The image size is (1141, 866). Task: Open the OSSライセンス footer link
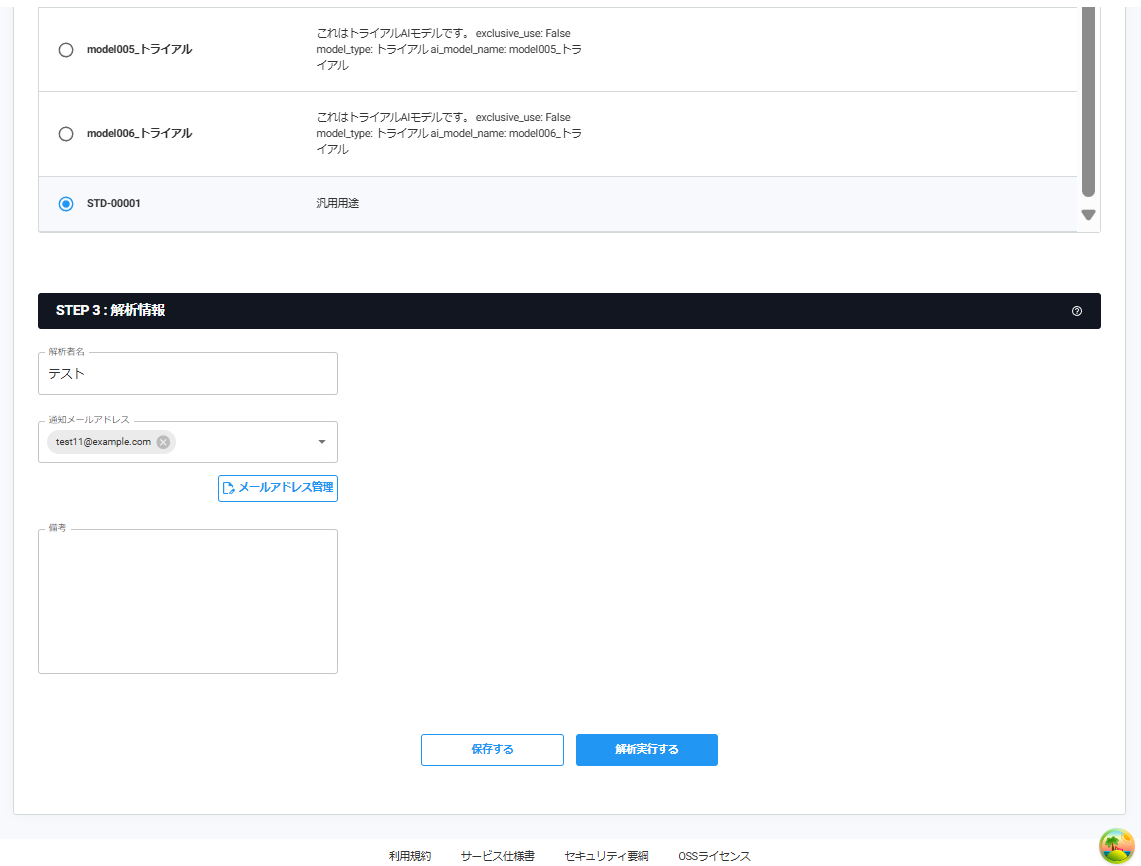coord(714,856)
